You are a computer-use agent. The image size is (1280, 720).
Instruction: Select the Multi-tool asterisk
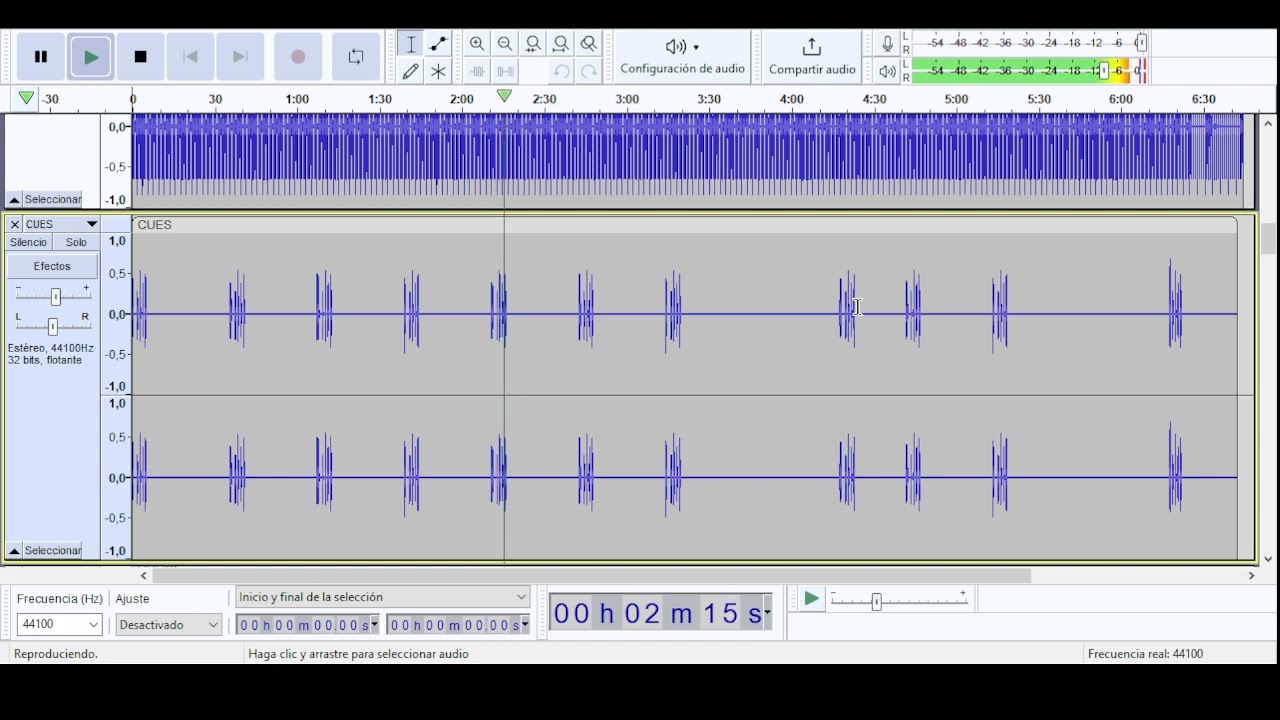tap(438, 71)
